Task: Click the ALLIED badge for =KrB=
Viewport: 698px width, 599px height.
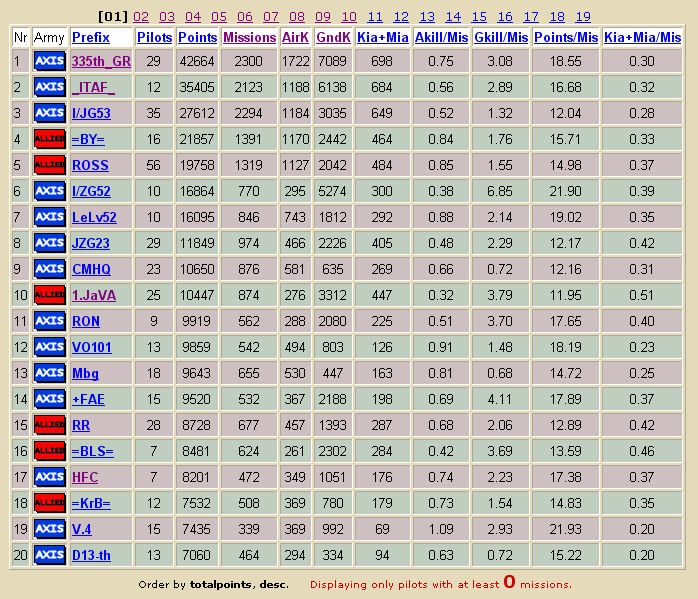Action: 50,503
